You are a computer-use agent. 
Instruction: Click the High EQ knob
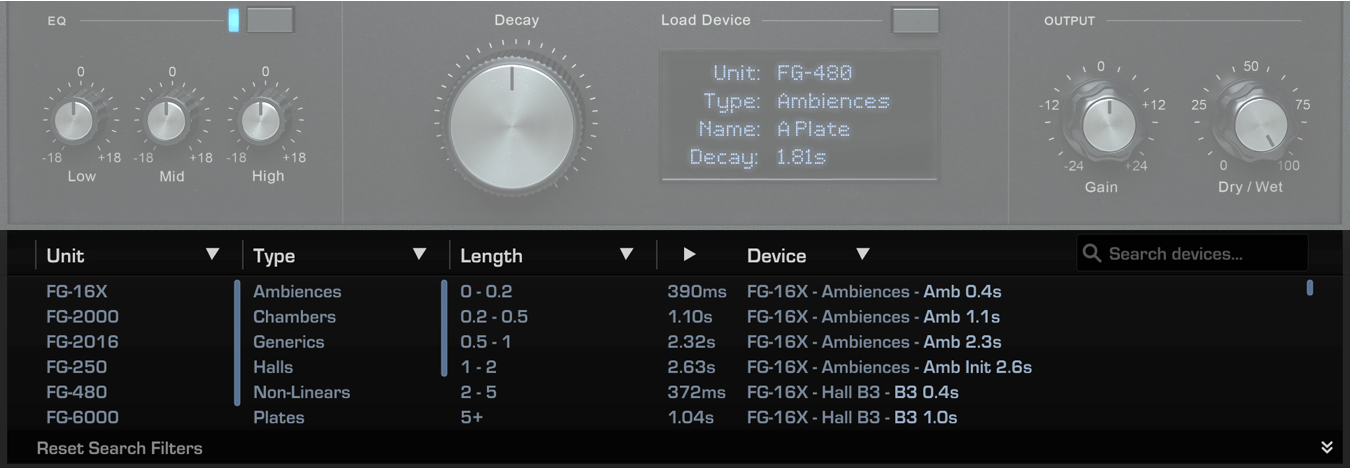tap(260, 120)
